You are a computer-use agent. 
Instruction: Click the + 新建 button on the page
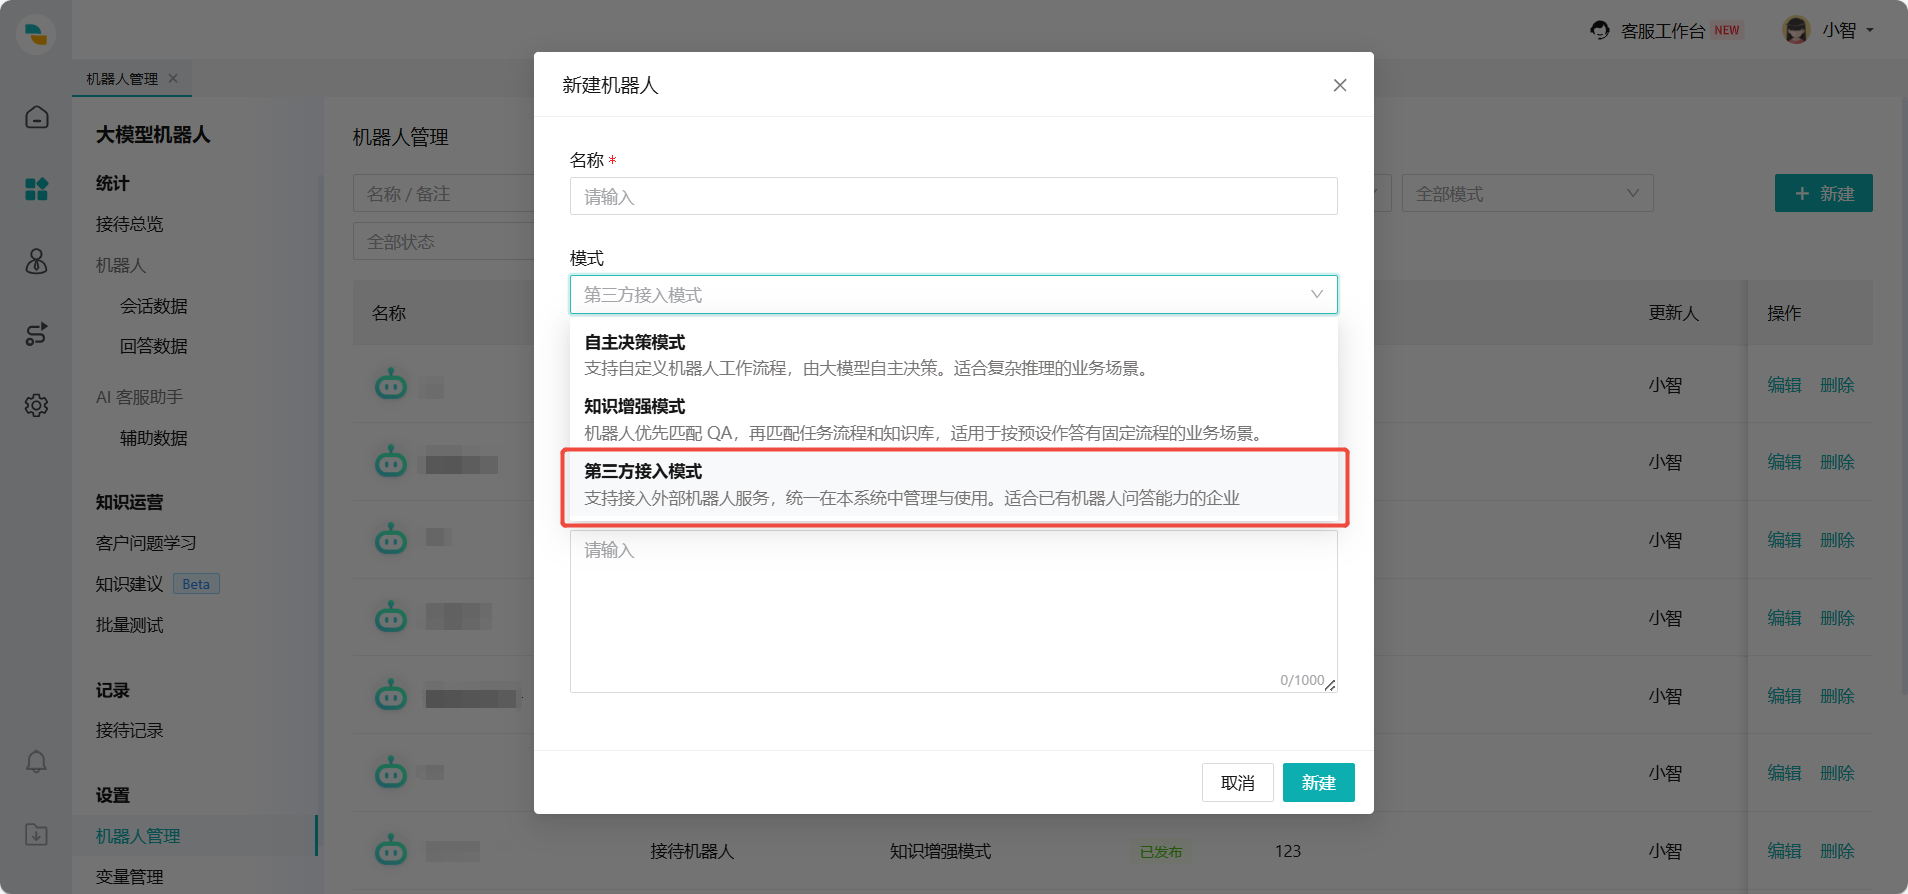1824,193
